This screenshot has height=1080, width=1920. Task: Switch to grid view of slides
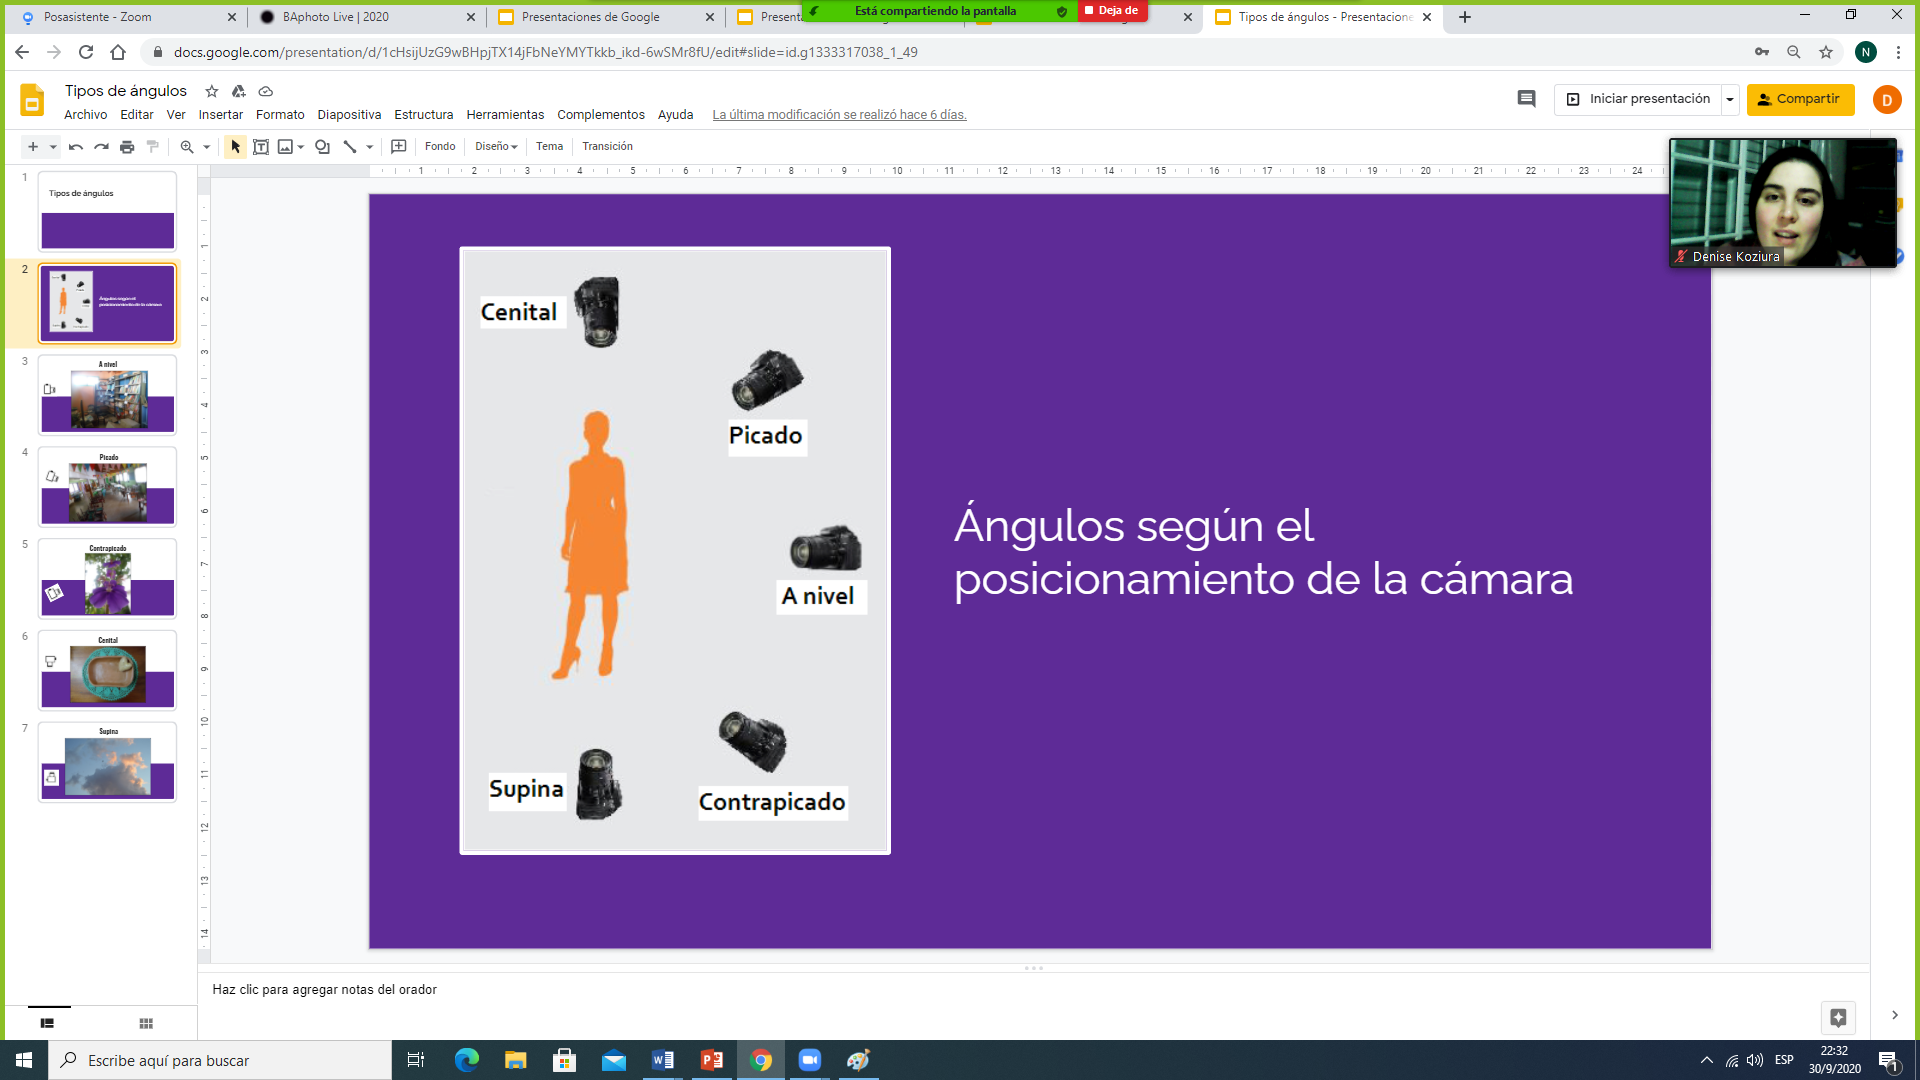[146, 1023]
